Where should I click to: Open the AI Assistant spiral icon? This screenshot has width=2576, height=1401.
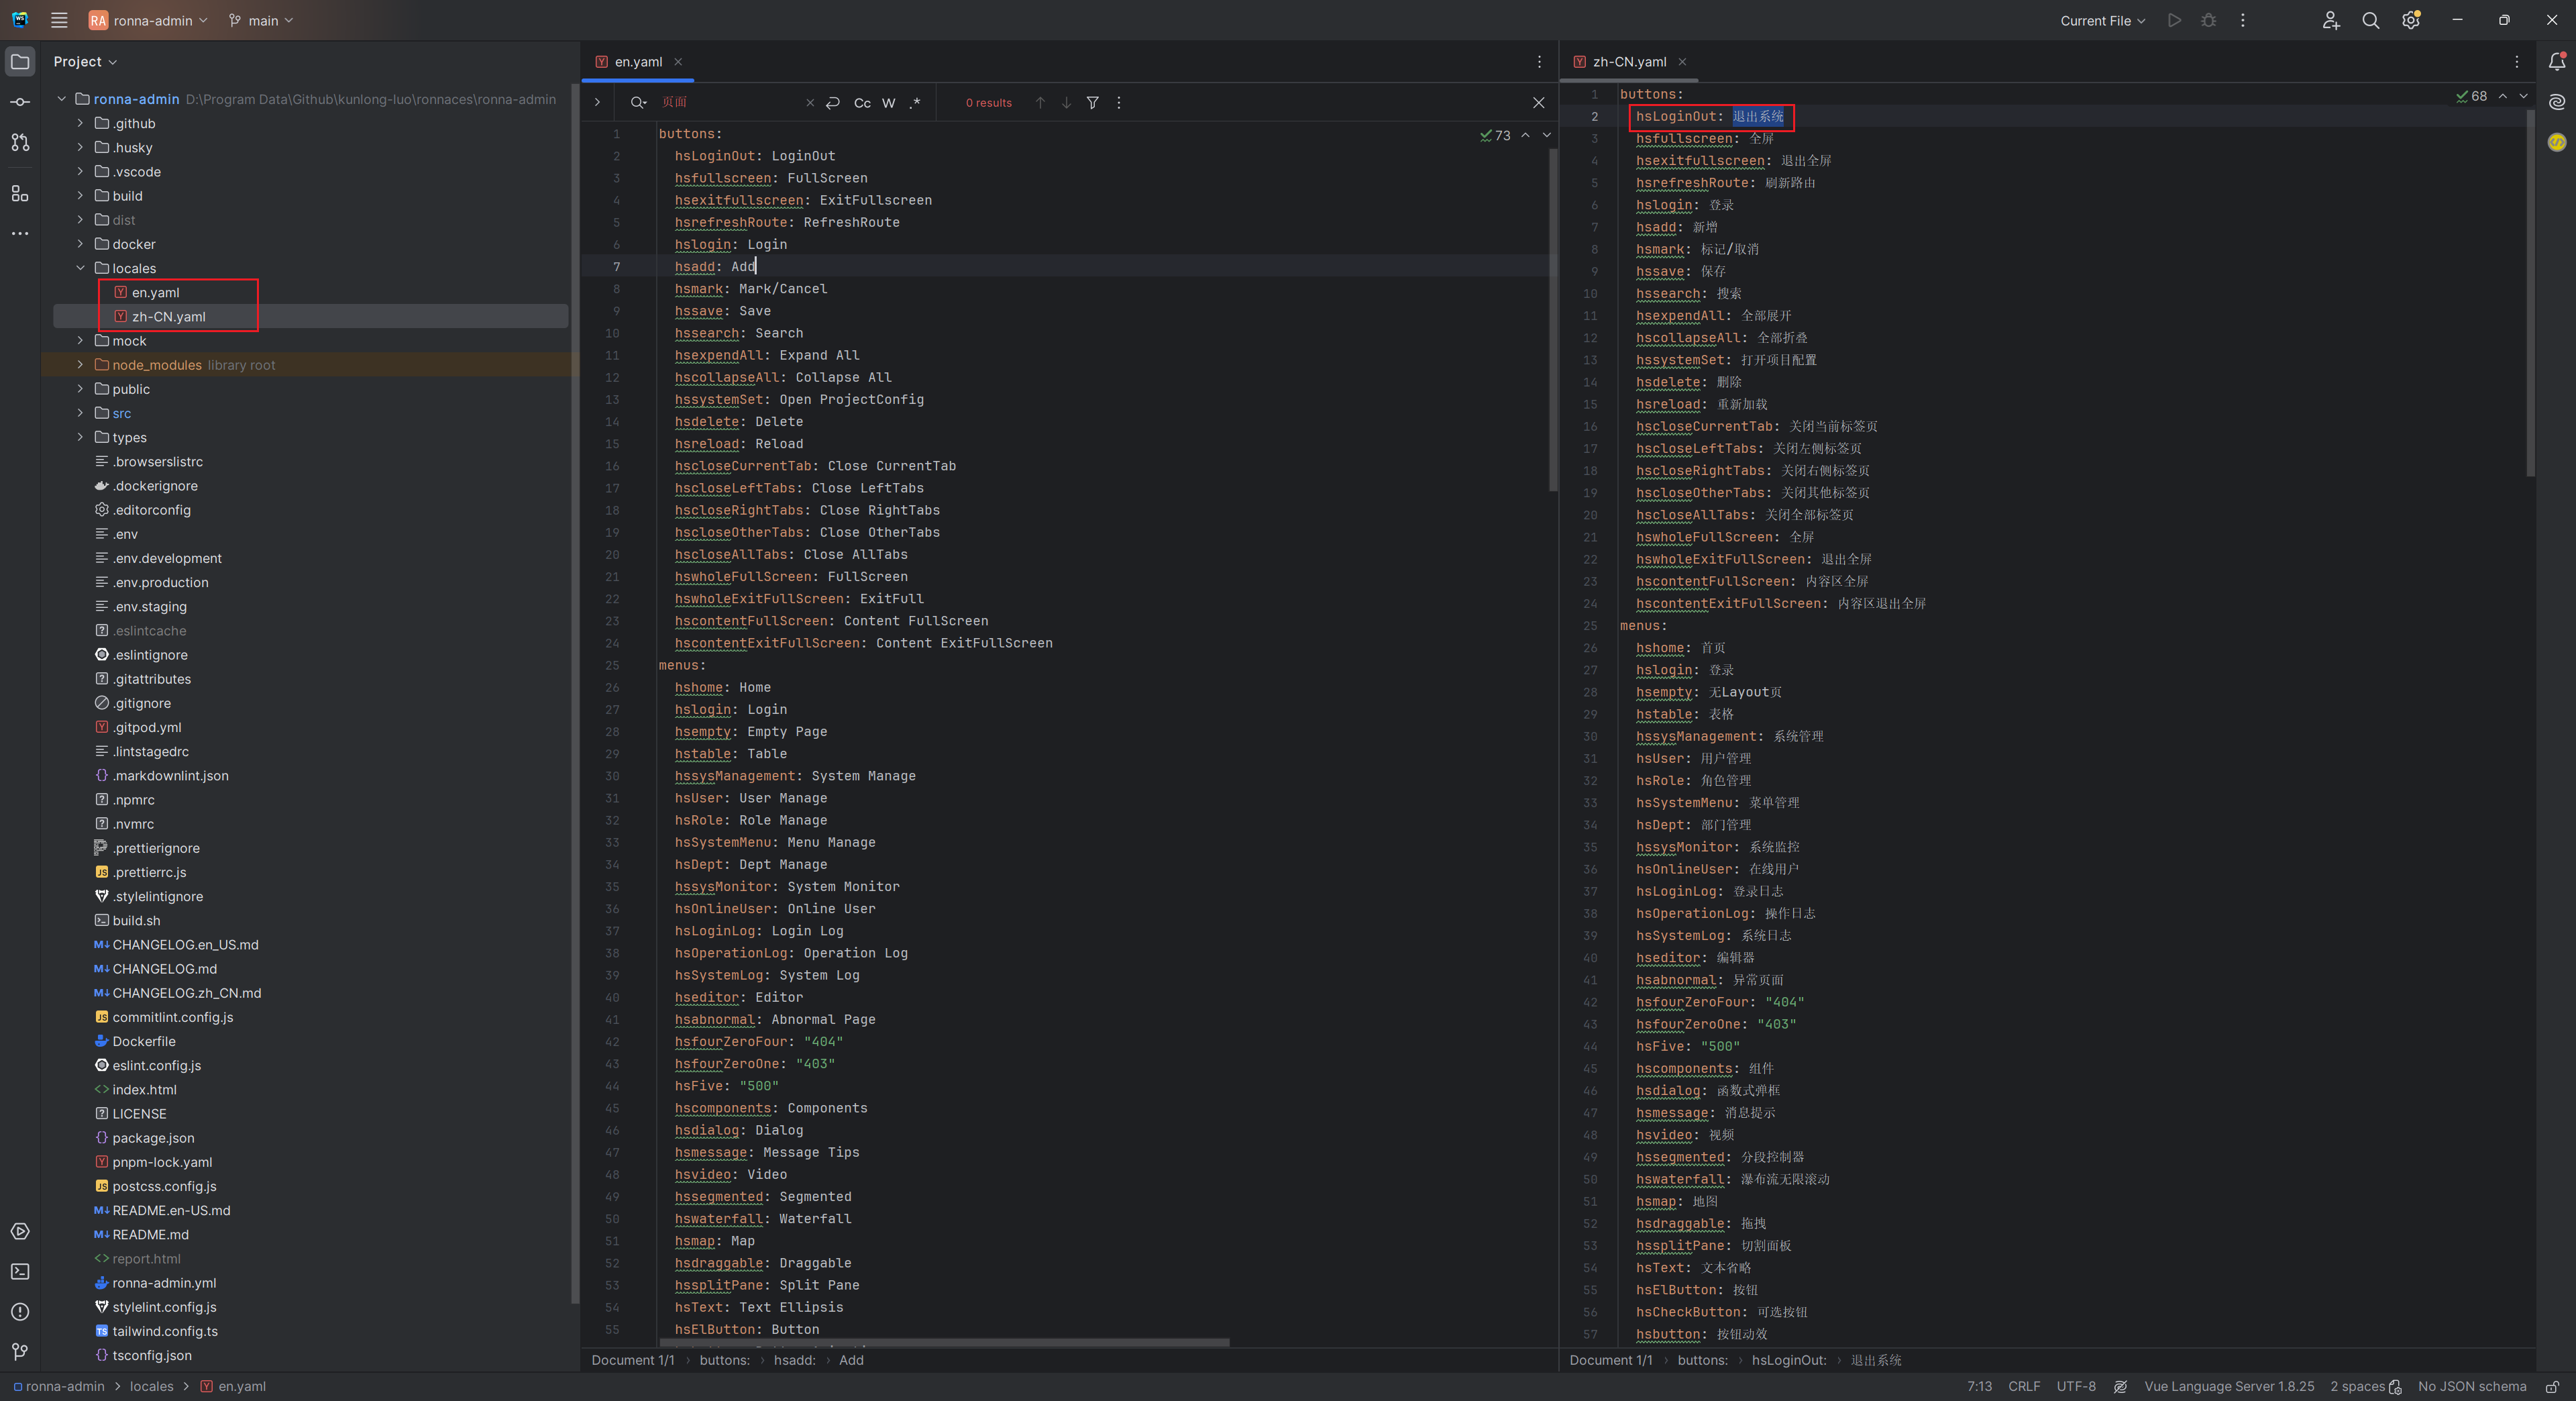(x=2556, y=101)
